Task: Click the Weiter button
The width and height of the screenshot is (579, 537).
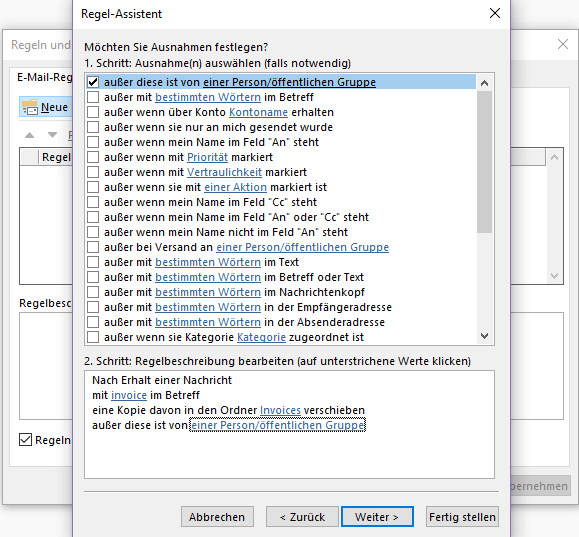Action: pyautogui.click(x=377, y=517)
